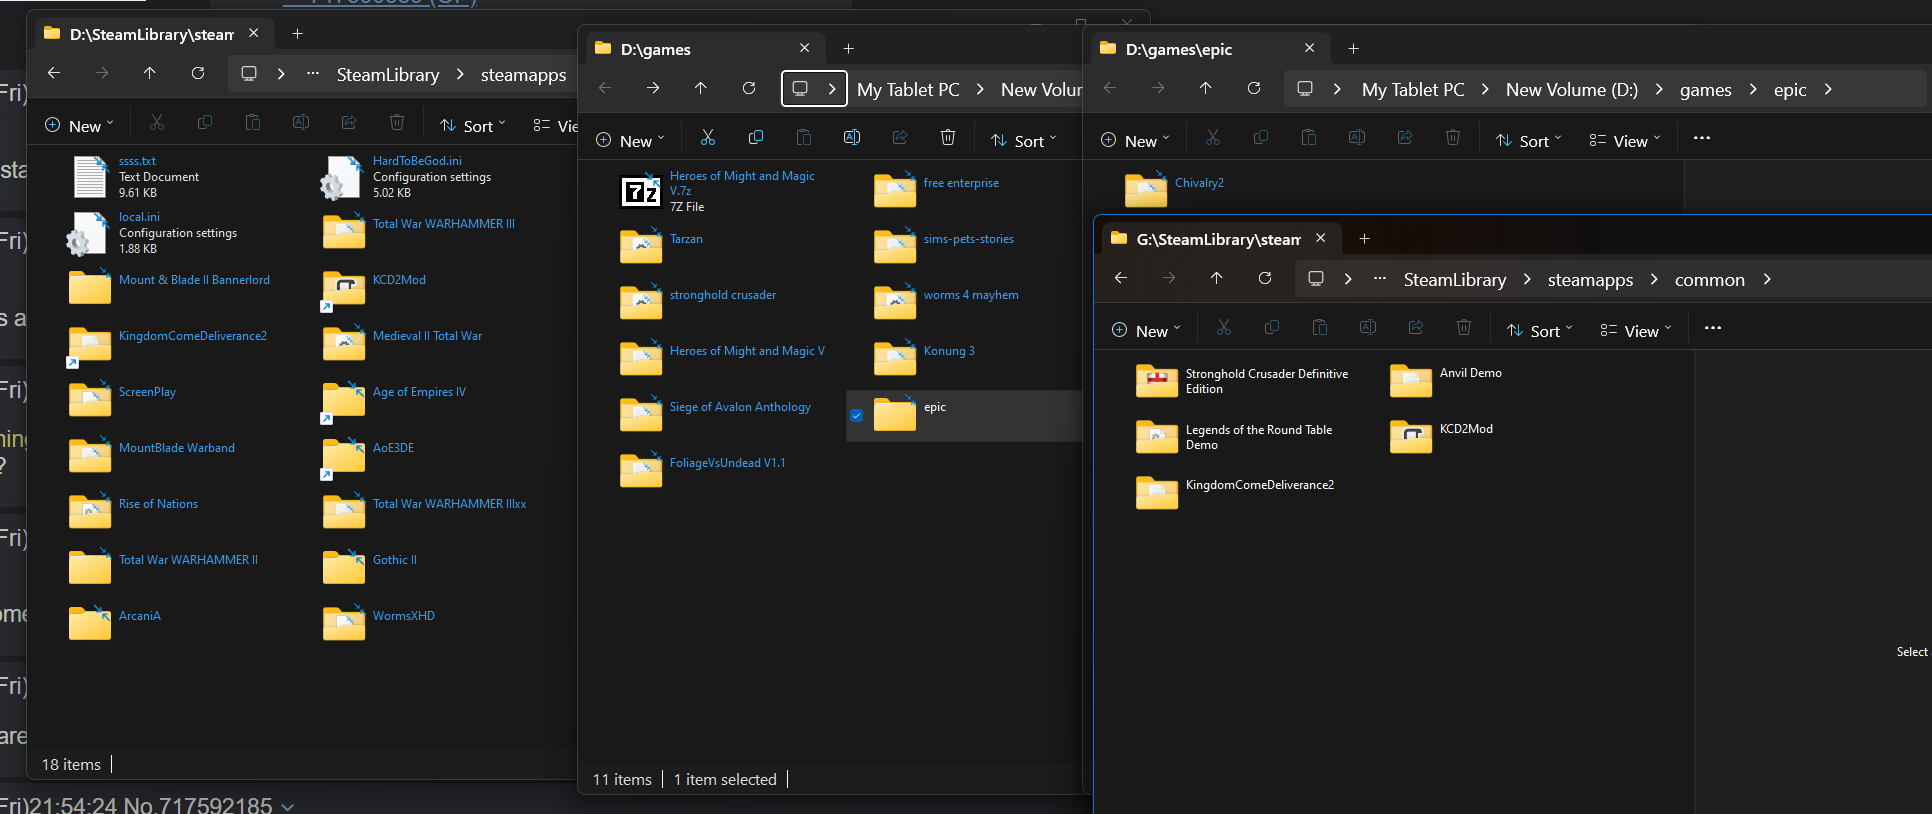The width and height of the screenshot is (1932, 814).
Task: Select the Rise of Nations folder
Action: [x=134, y=511]
